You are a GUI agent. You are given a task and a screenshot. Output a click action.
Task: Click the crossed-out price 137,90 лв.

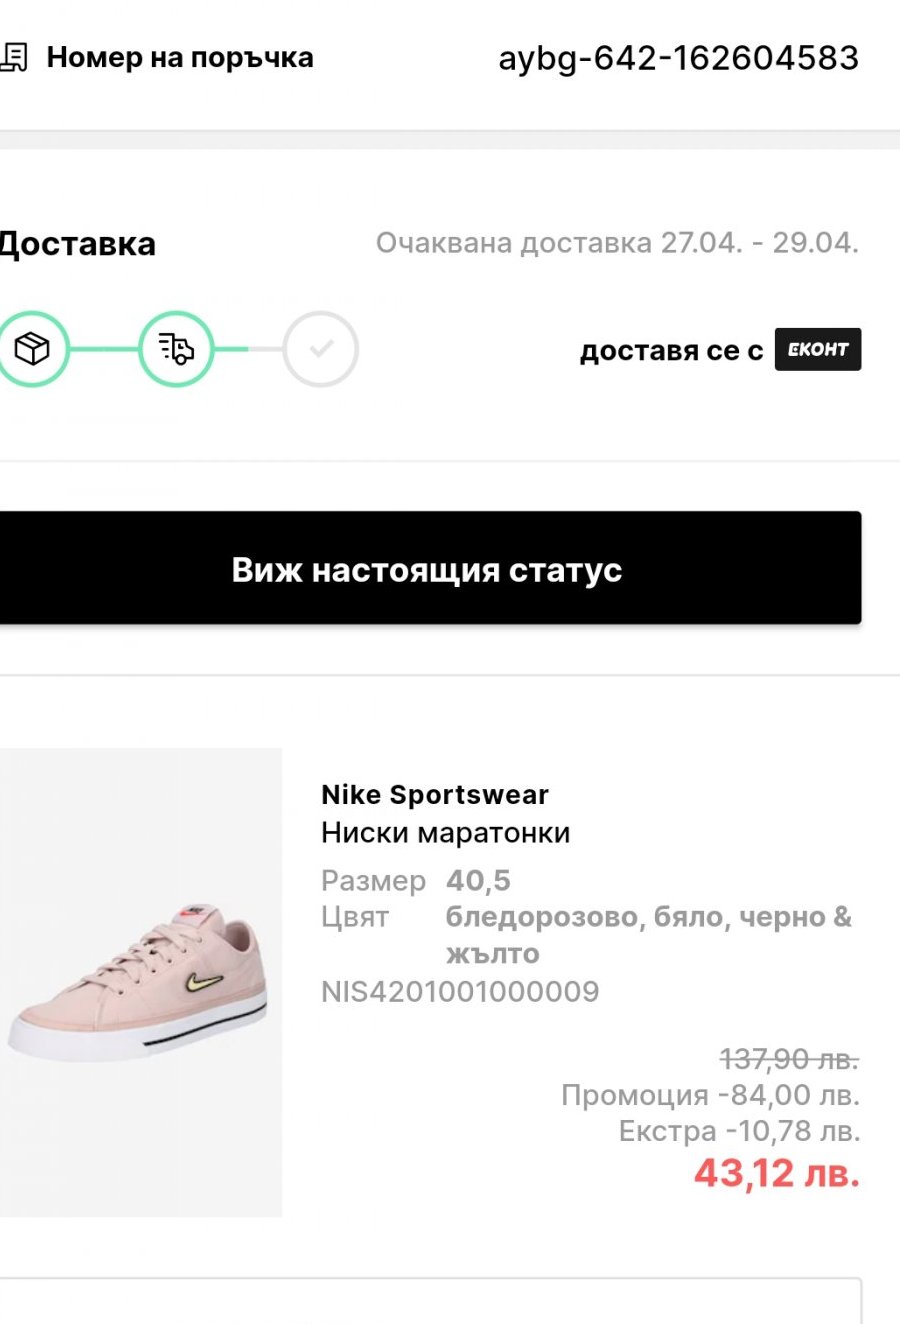click(x=789, y=1058)
